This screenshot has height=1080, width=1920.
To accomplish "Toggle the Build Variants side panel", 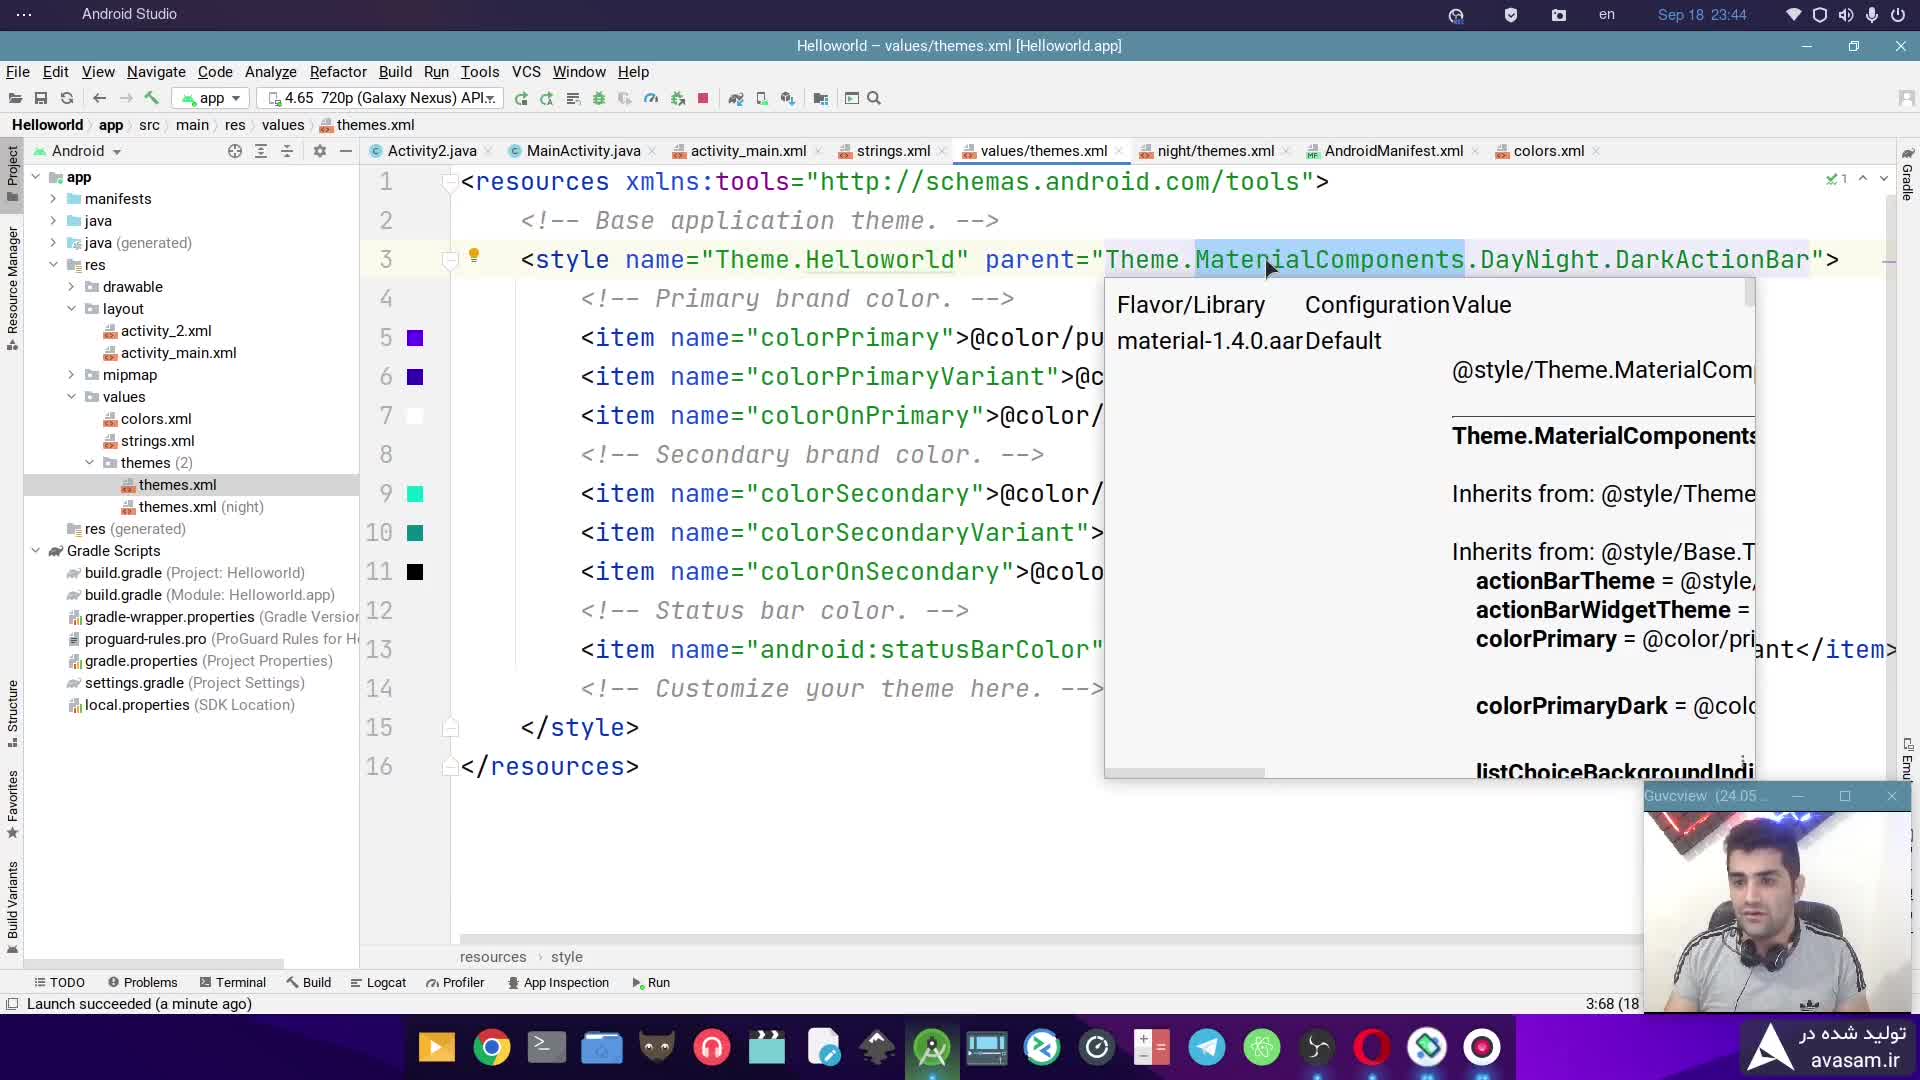I will (13, 900).
